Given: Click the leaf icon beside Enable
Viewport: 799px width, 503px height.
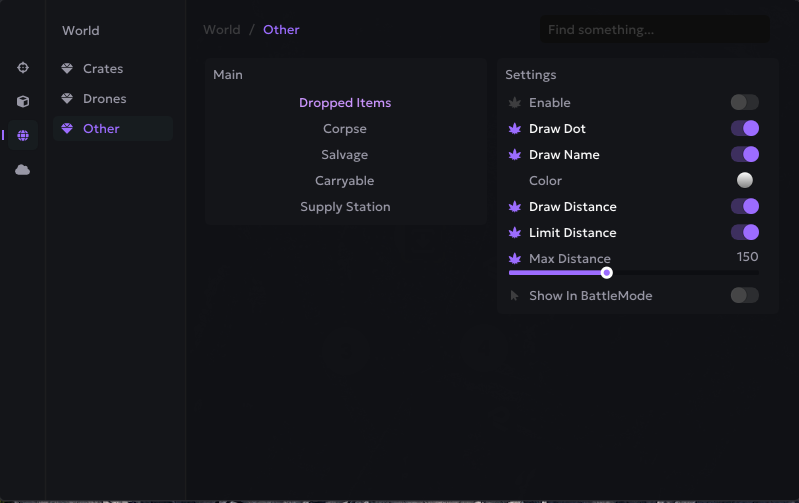Looking at the screenshot, I should click(x=515, y=103).
